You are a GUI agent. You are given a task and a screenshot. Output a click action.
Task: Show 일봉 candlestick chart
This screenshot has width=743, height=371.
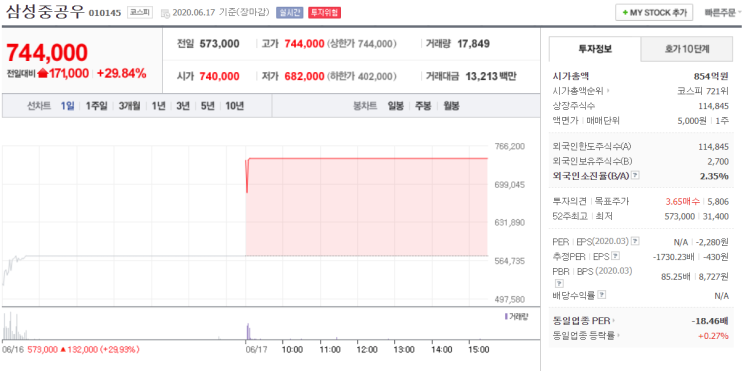[395, 106]
